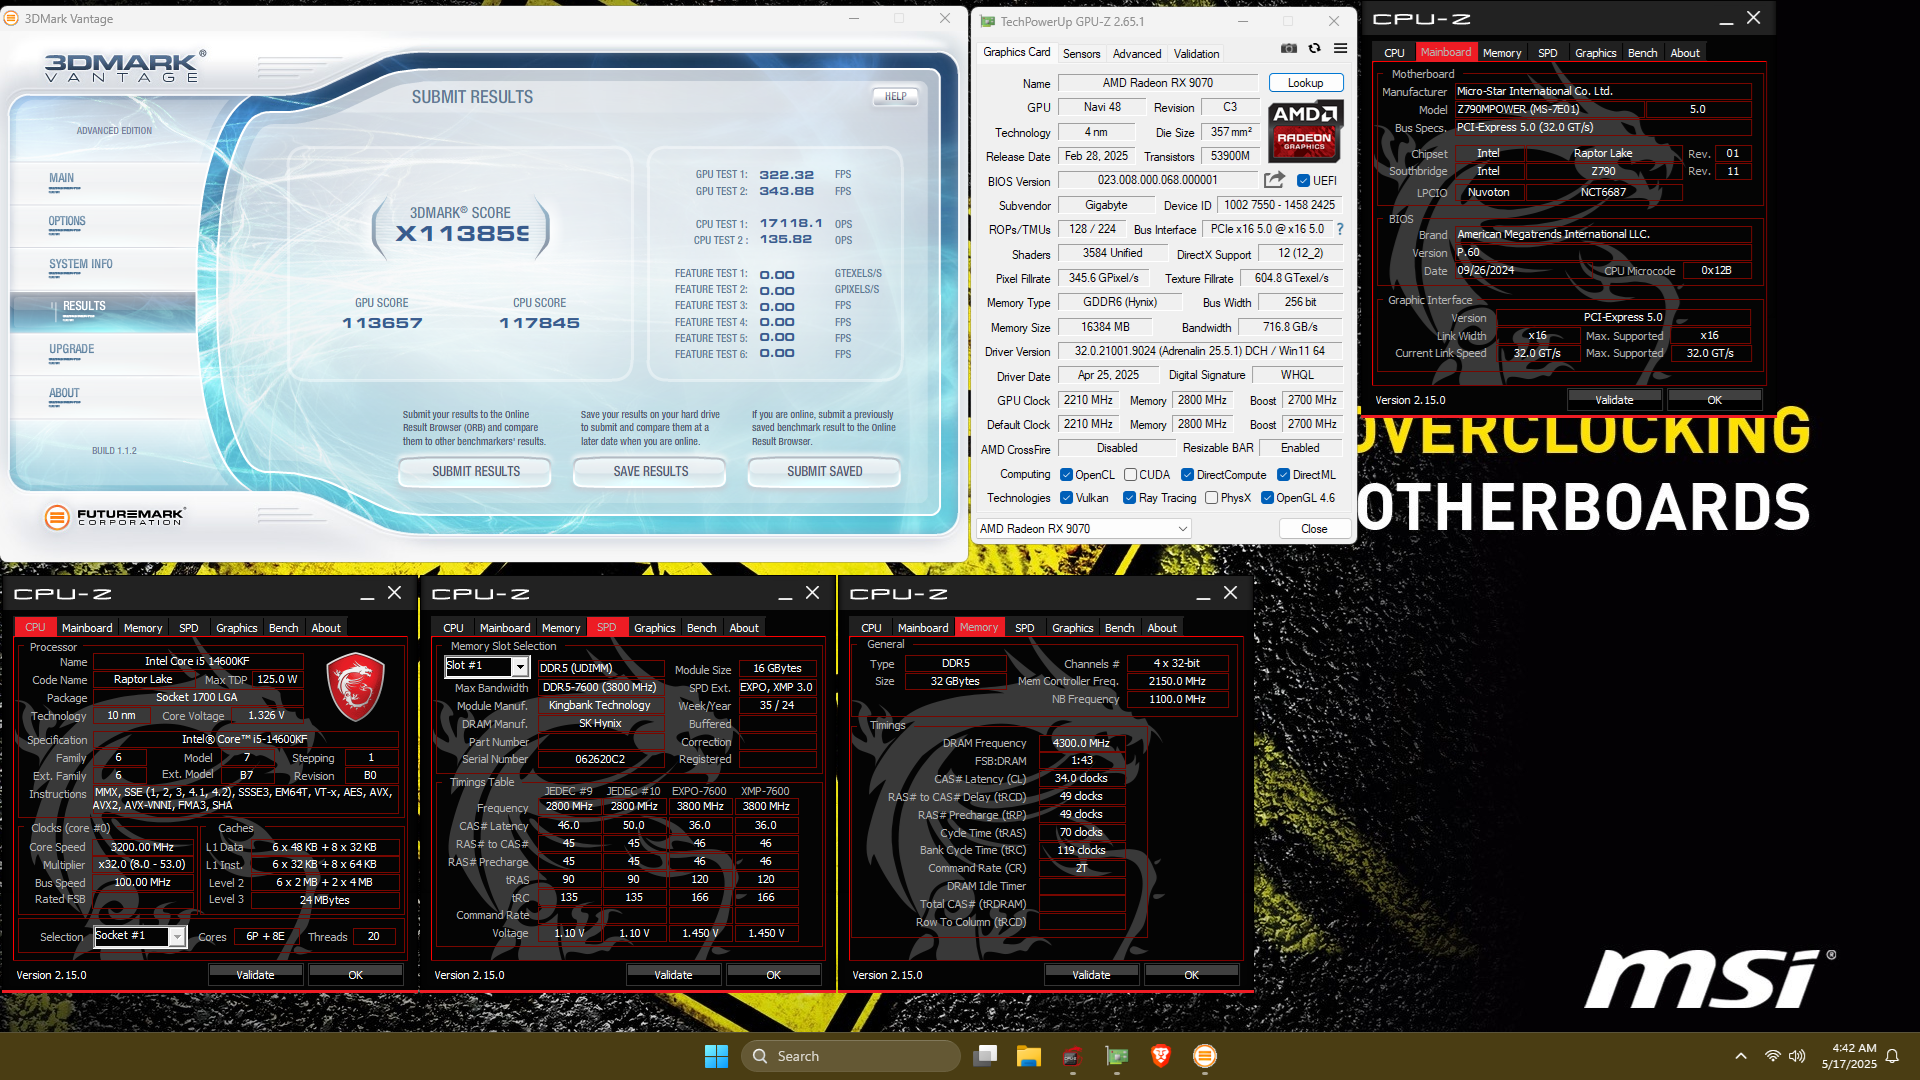
Task: Click the SUBMIT SAVED button
Action: click(x=825, y=471)
